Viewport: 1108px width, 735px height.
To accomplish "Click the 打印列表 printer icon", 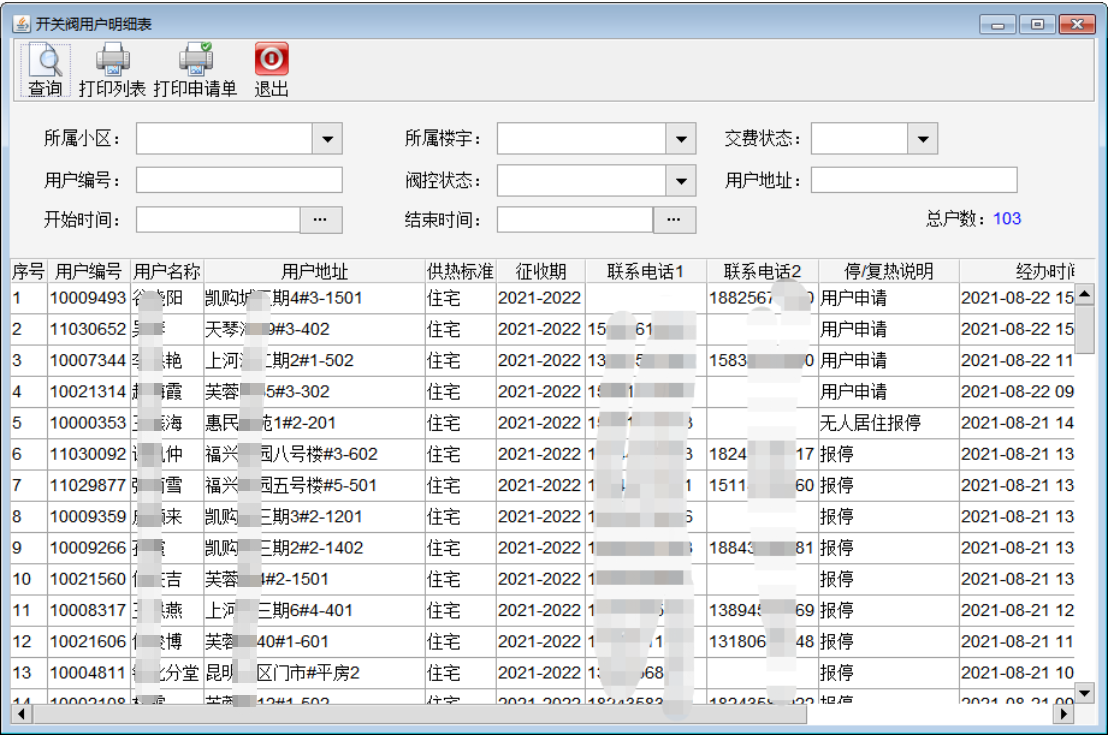I will (x=112, y=61).
